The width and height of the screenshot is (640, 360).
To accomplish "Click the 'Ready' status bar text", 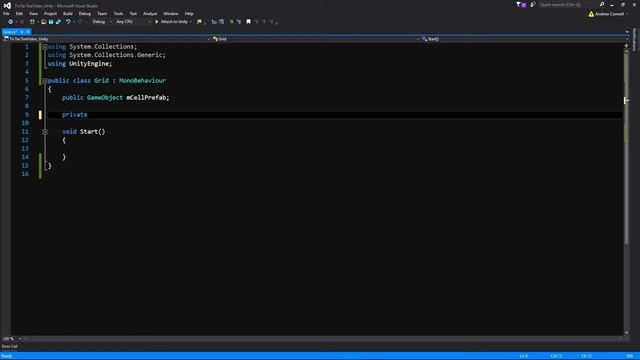I will pos(7,356).
